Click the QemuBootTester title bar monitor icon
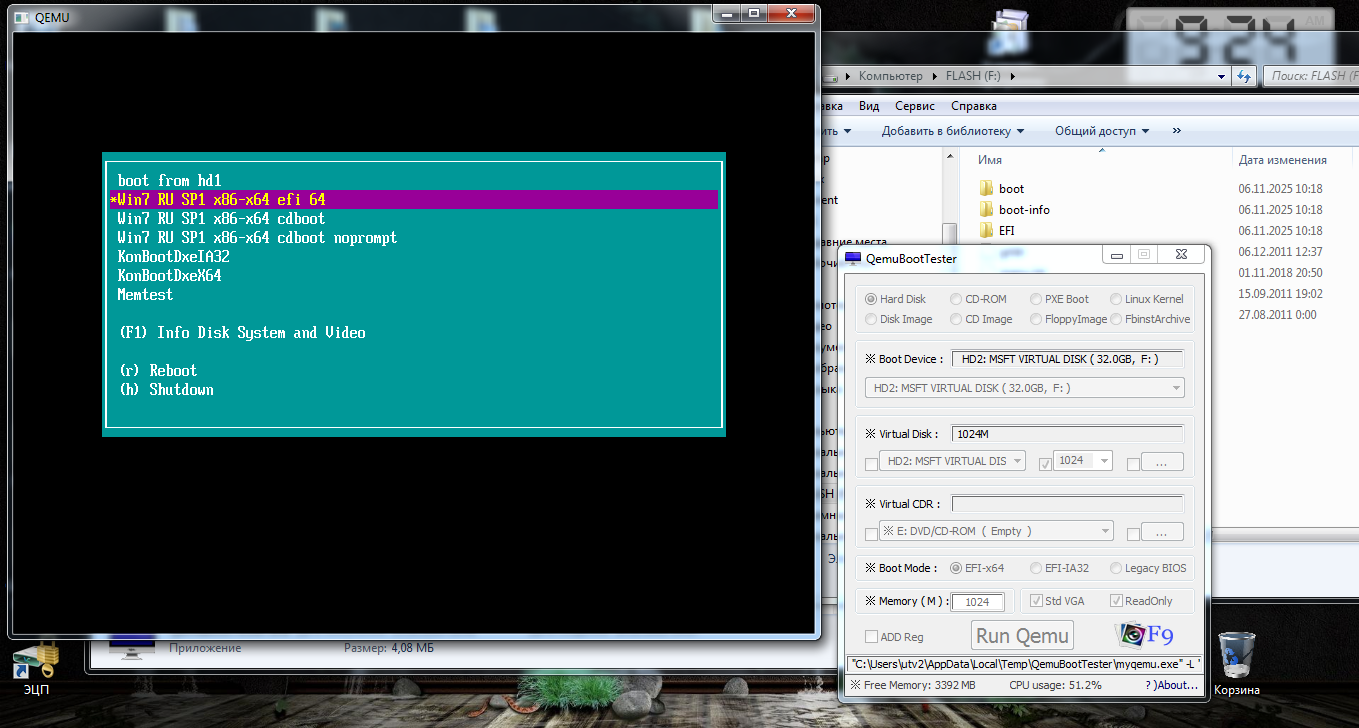The width and height of the screenshot is (1359, 728). pos(852,259)
